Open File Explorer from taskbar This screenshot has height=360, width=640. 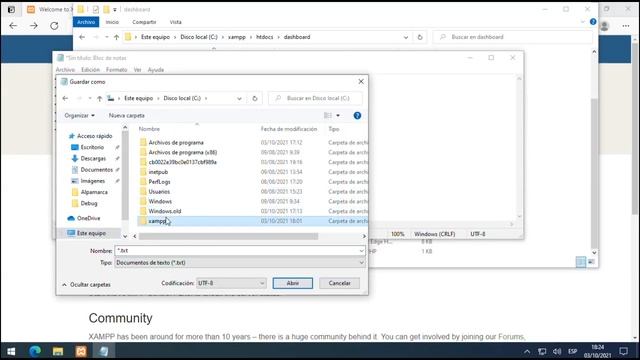click(58, 351)
